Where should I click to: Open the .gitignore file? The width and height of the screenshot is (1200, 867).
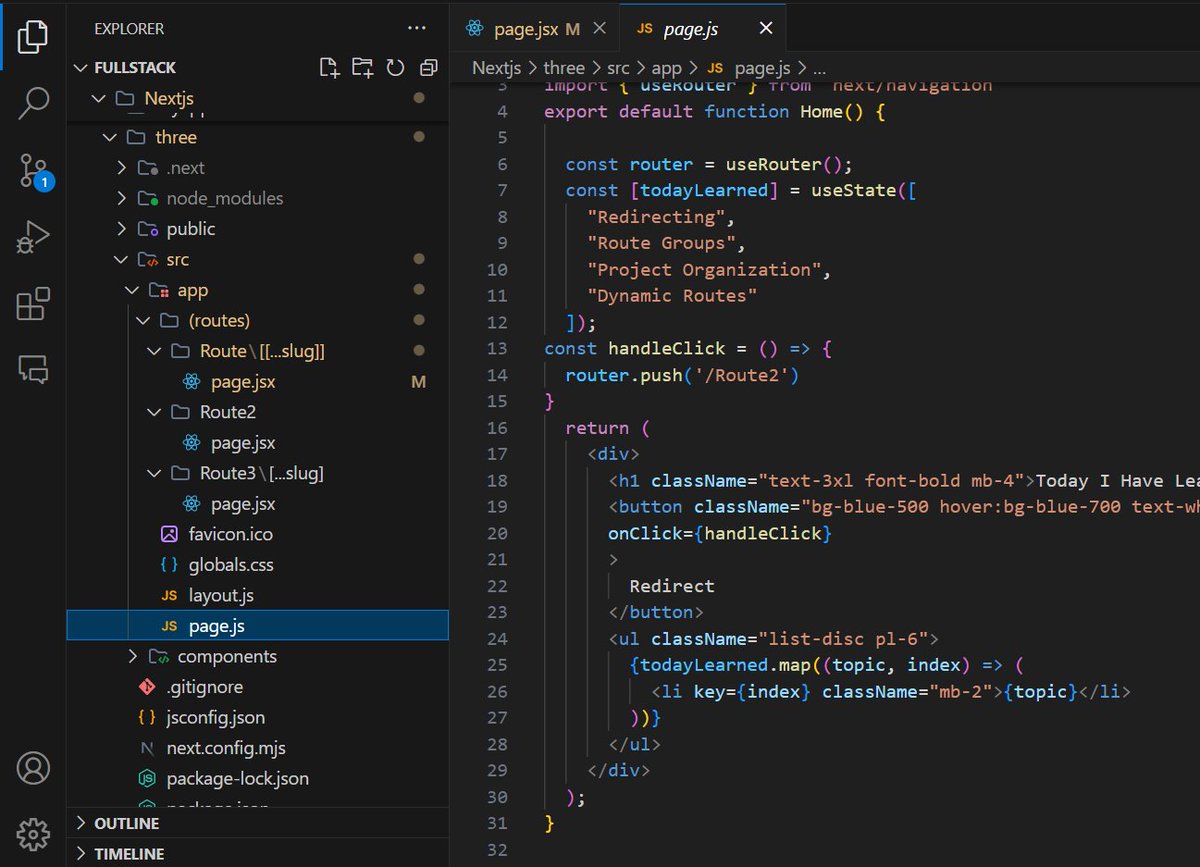(257, 687)
